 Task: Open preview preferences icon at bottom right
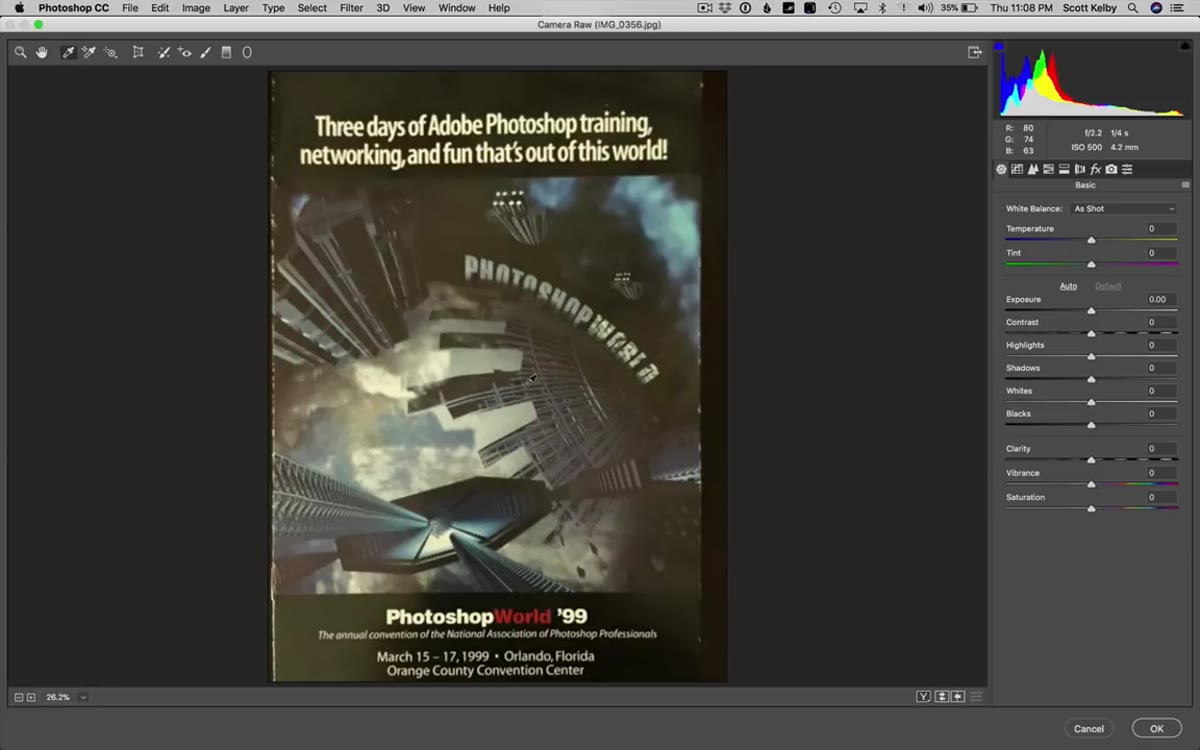pos(977,697)
